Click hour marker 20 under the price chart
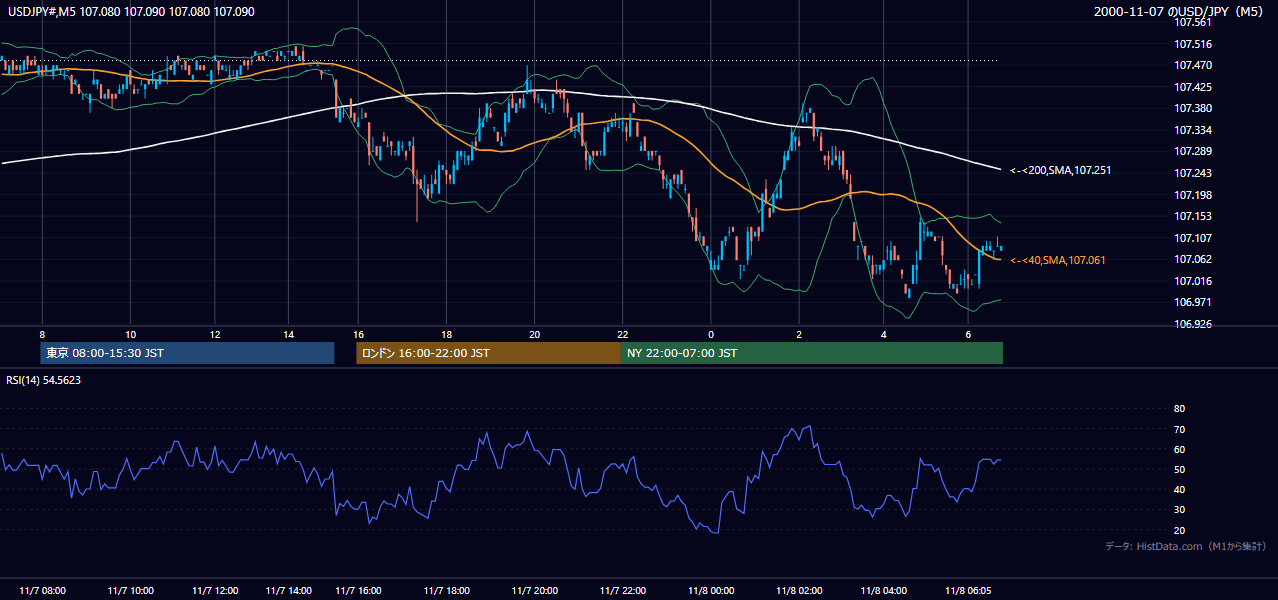The height and width of the screenshot is (600, 1278). coord(535,334)
